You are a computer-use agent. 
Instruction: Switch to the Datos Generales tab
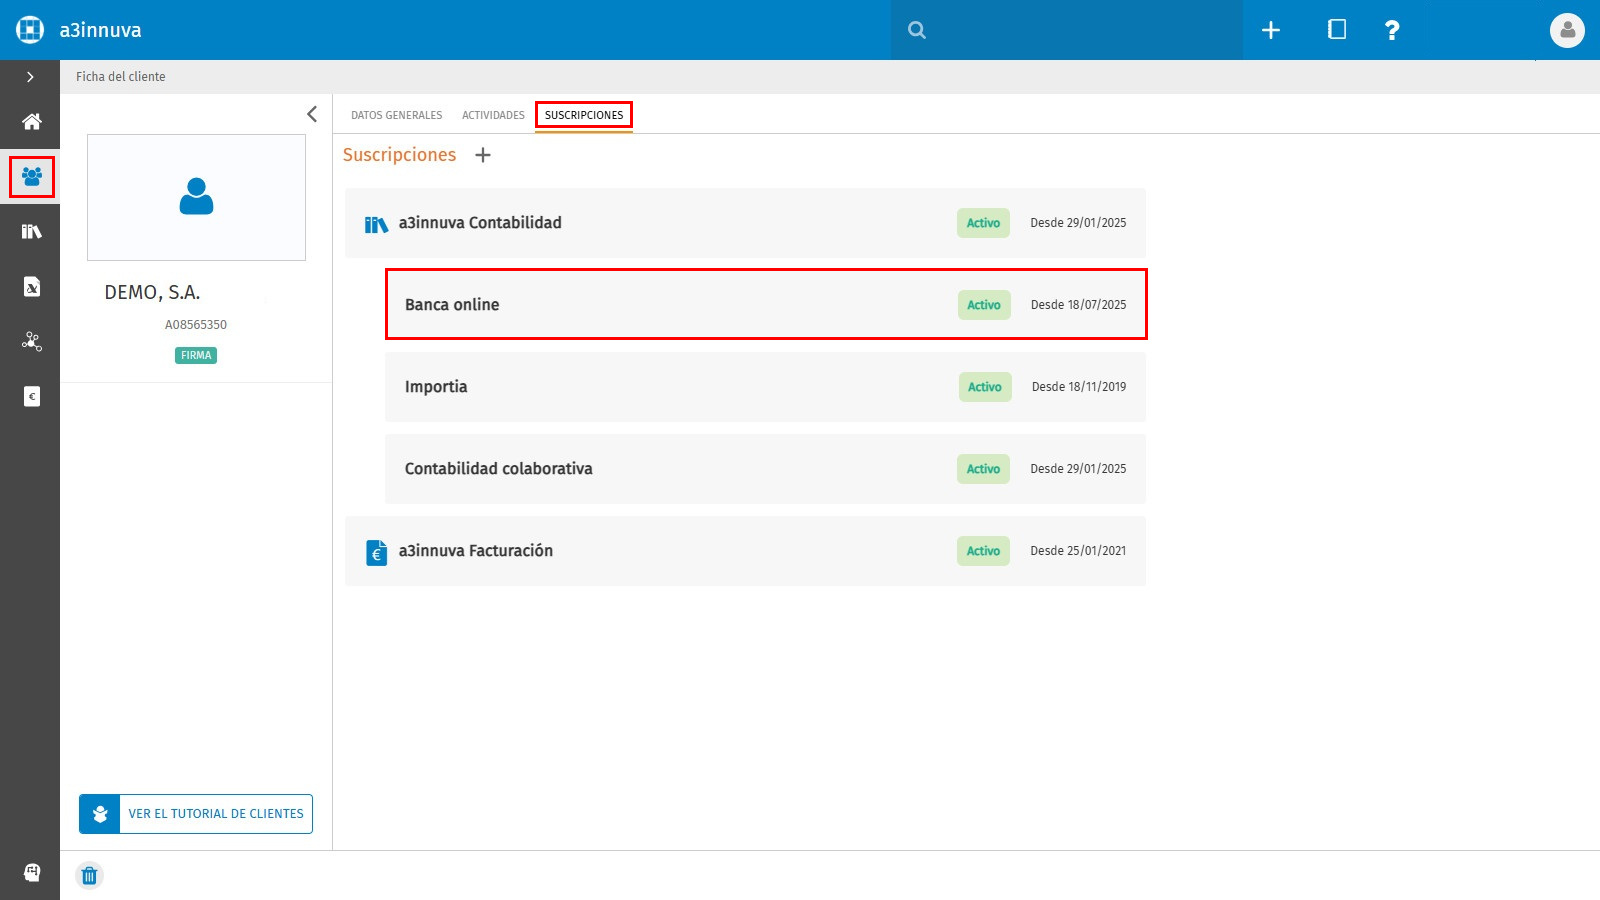coord(396,115)
